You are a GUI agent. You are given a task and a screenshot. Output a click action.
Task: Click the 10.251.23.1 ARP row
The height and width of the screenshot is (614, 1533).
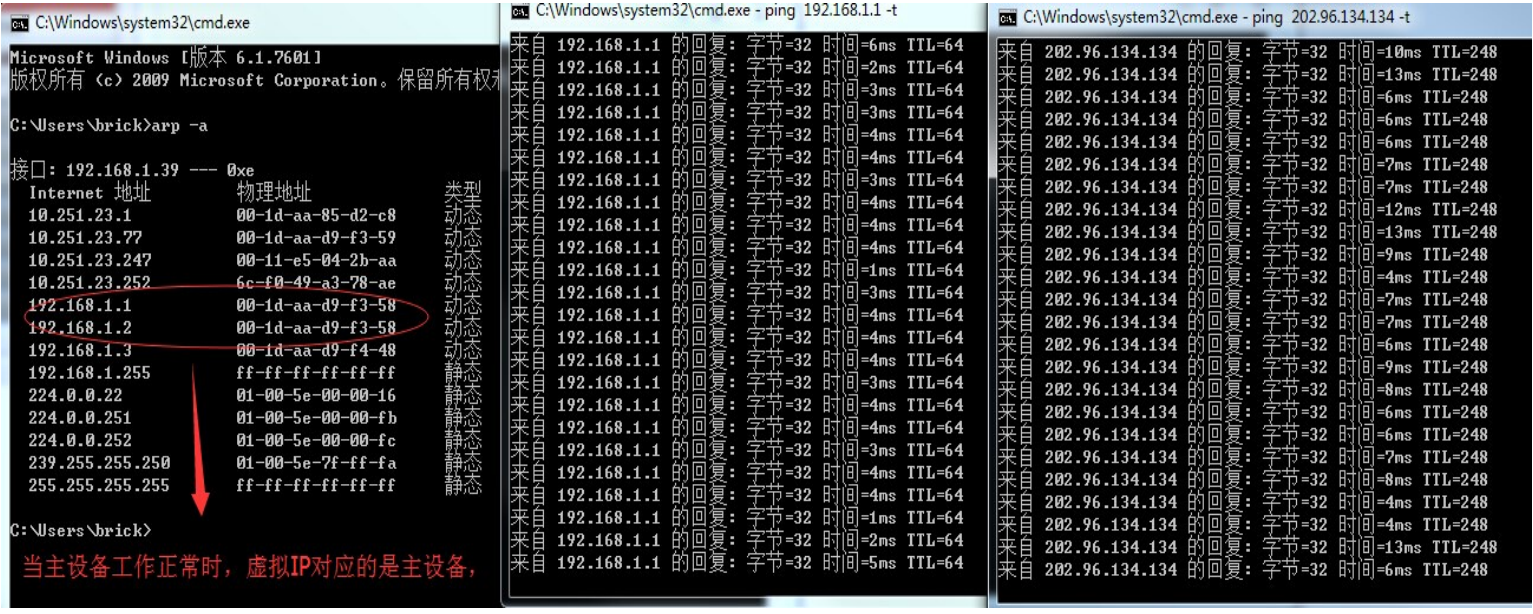tap(254, 215)
